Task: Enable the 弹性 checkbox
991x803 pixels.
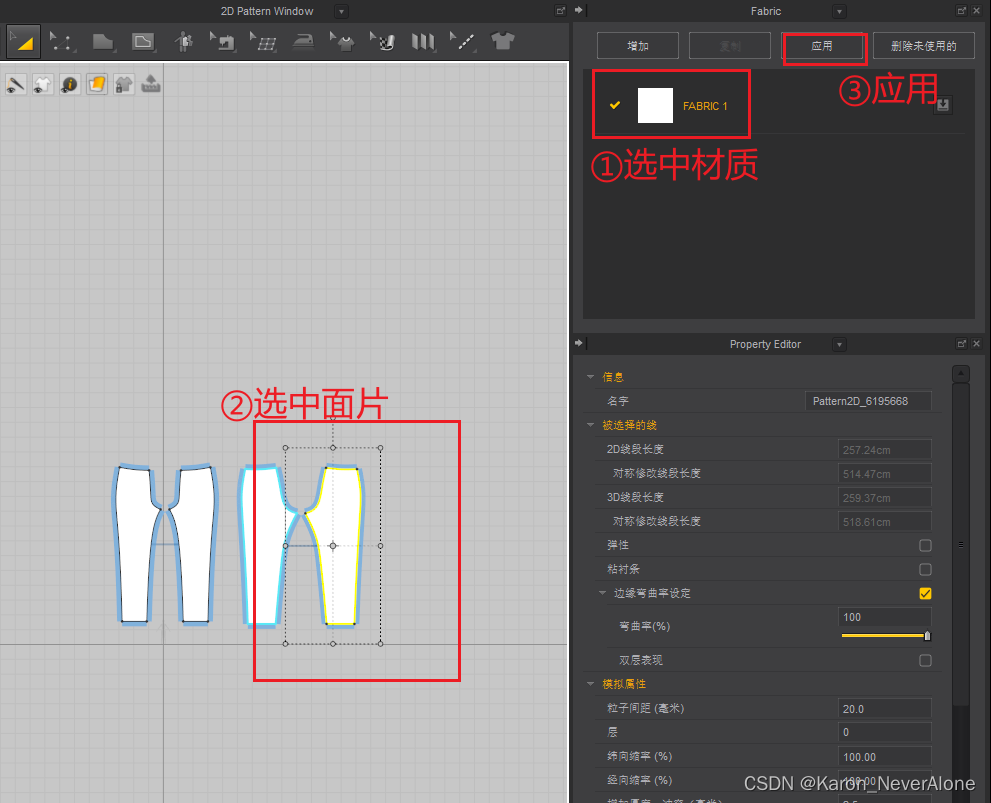Action: pyautogui.click(x=925, y=545)
